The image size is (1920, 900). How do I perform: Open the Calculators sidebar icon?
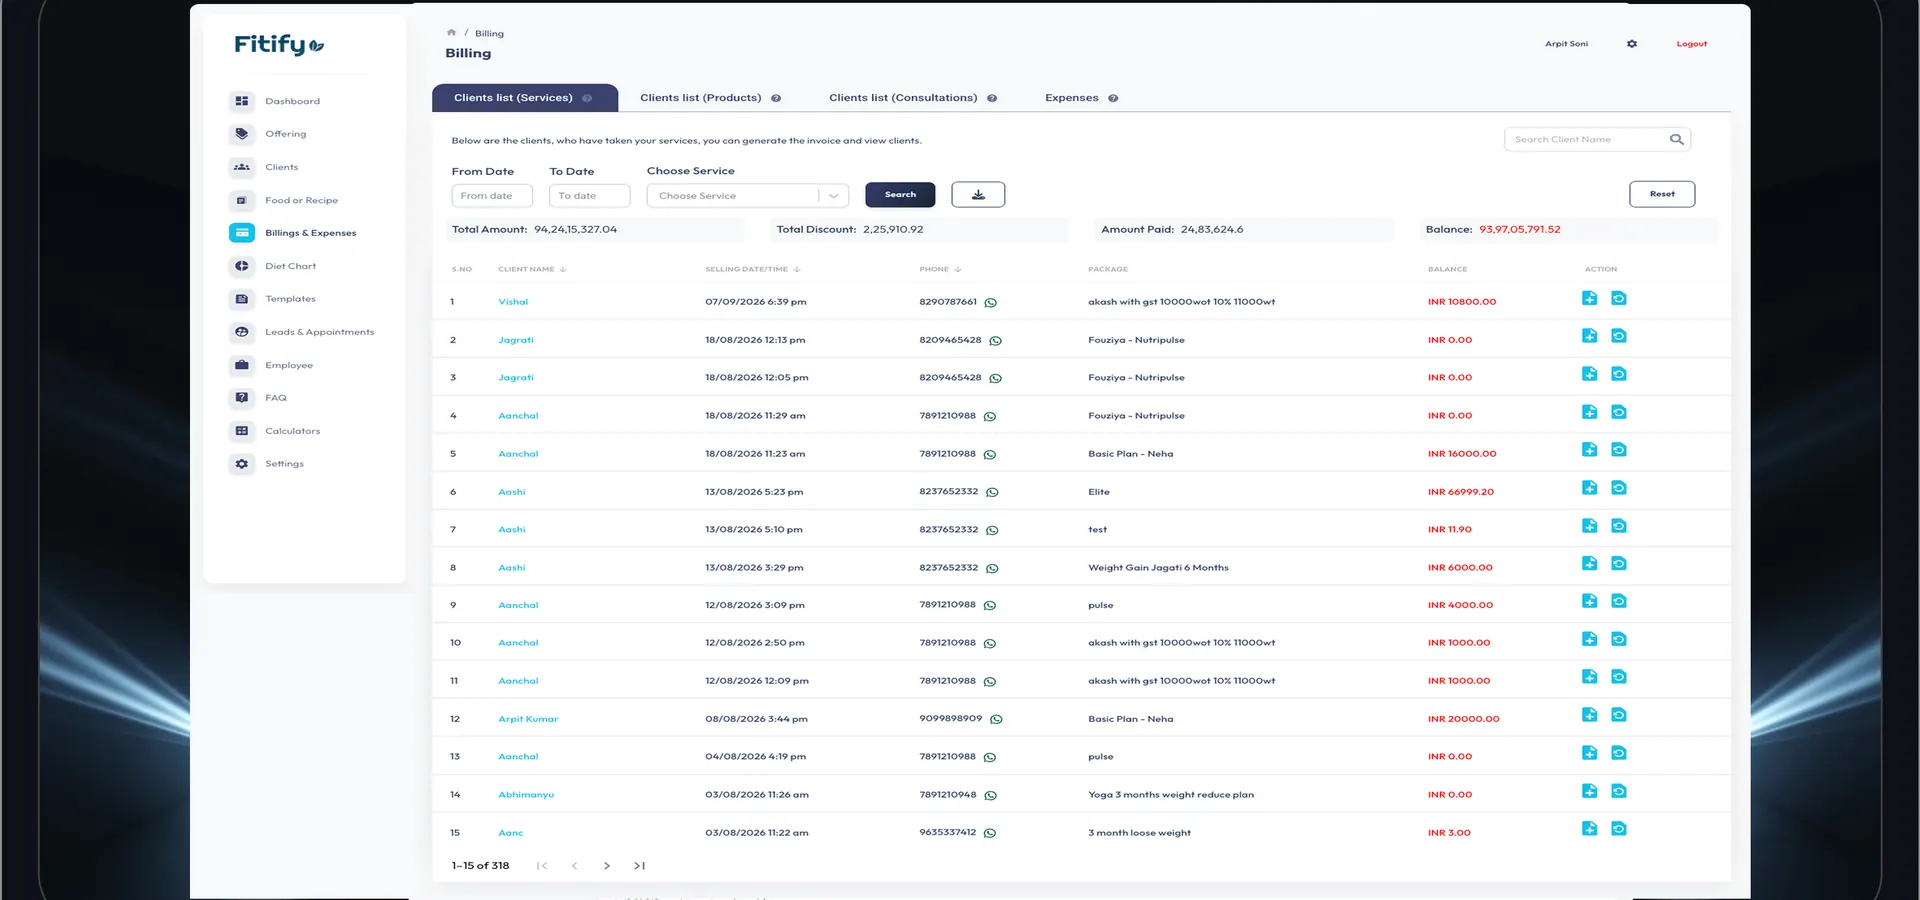[242, 431]
